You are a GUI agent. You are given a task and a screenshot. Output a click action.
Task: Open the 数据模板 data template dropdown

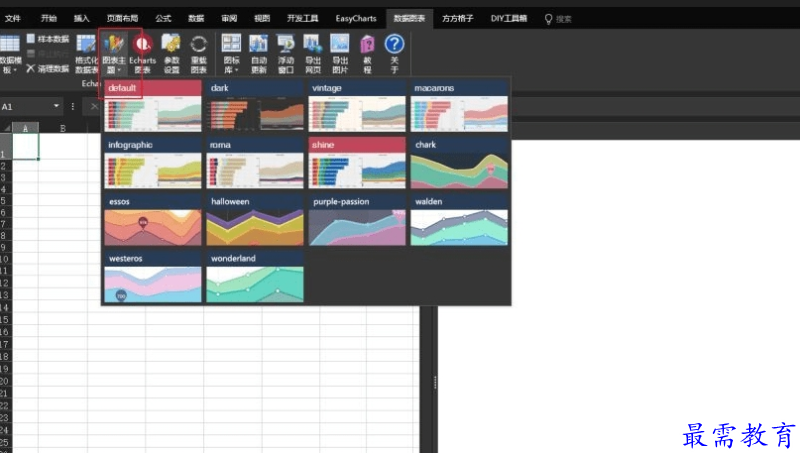pos(10,54)
